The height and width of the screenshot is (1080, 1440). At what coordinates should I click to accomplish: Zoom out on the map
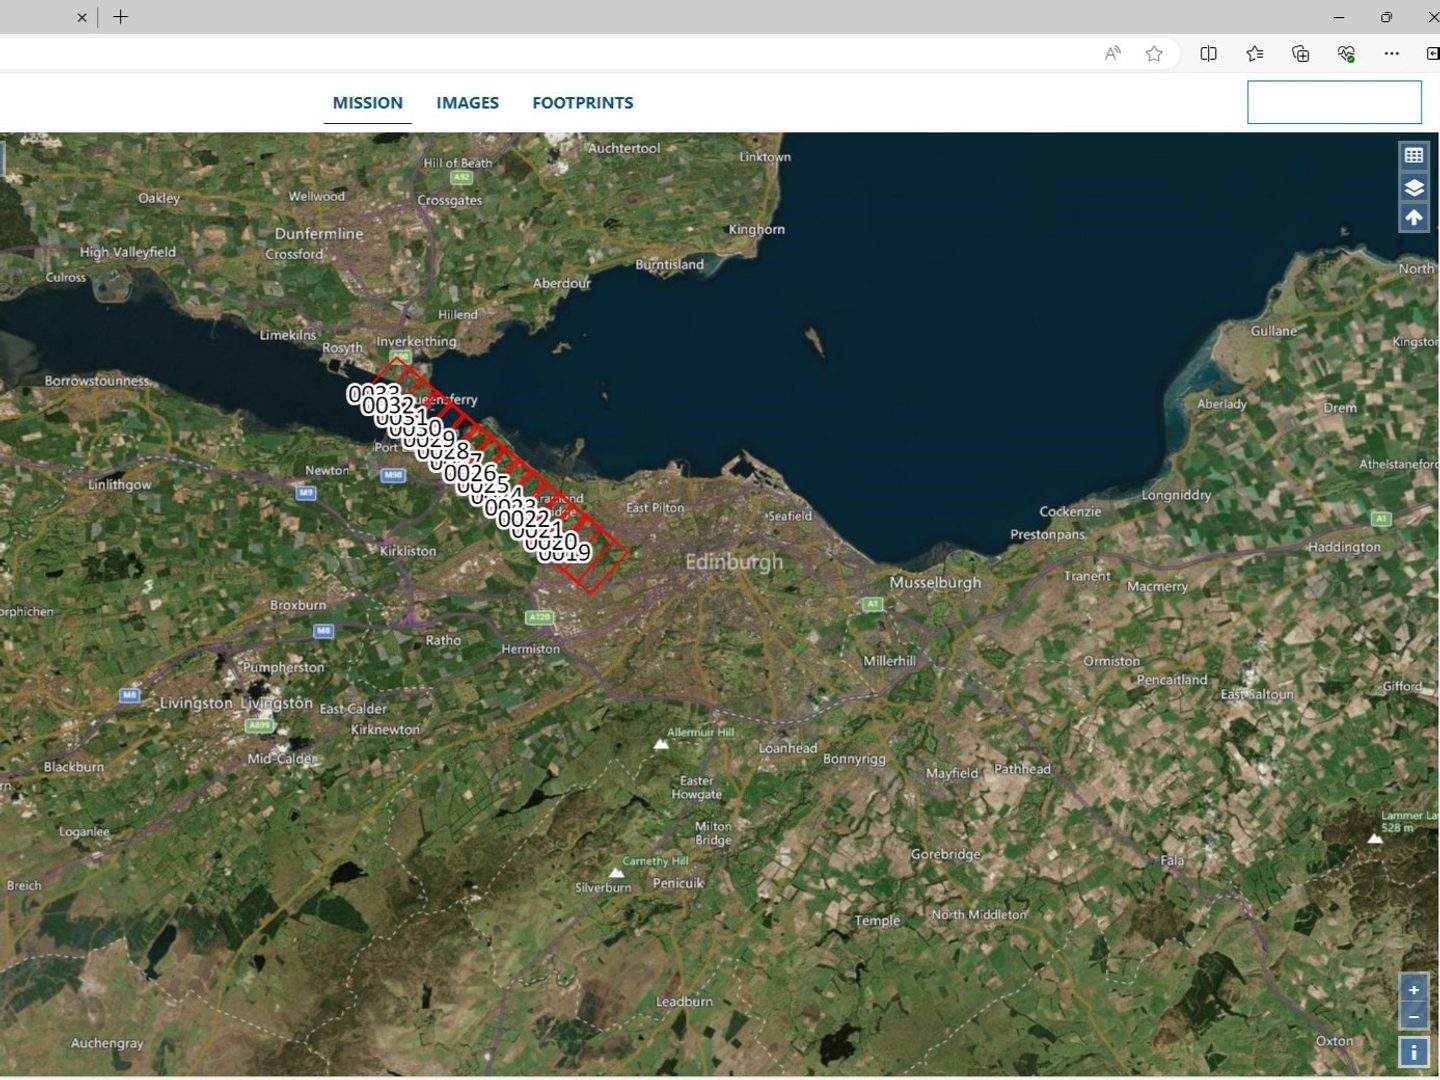click(x=1413, y=1017)
